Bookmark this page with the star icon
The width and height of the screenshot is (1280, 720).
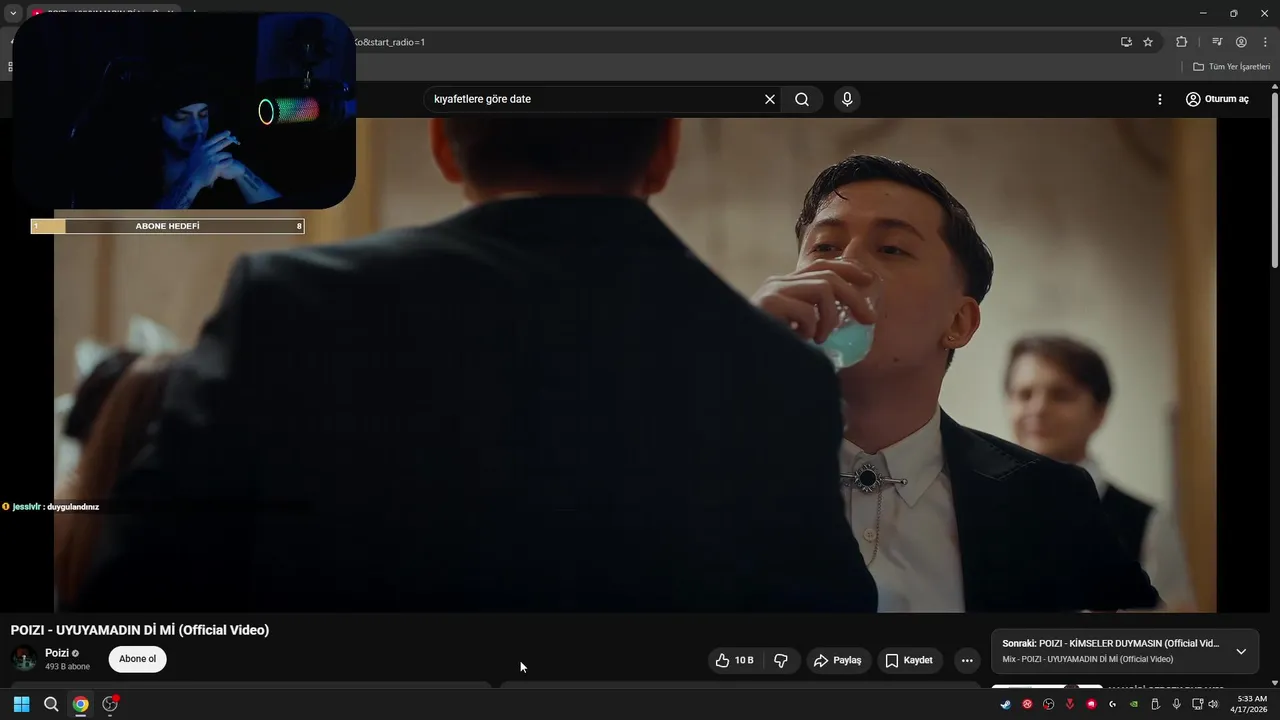tap(1148, 42)
